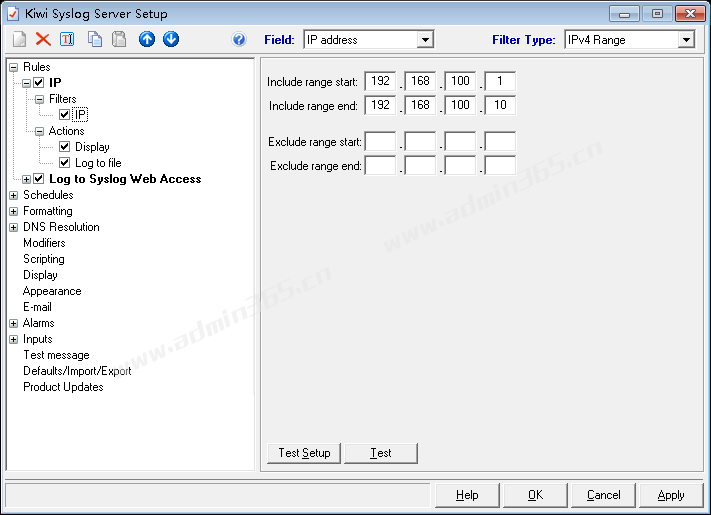Click the Kiwi Syslog title bar icon

[13, 14]
